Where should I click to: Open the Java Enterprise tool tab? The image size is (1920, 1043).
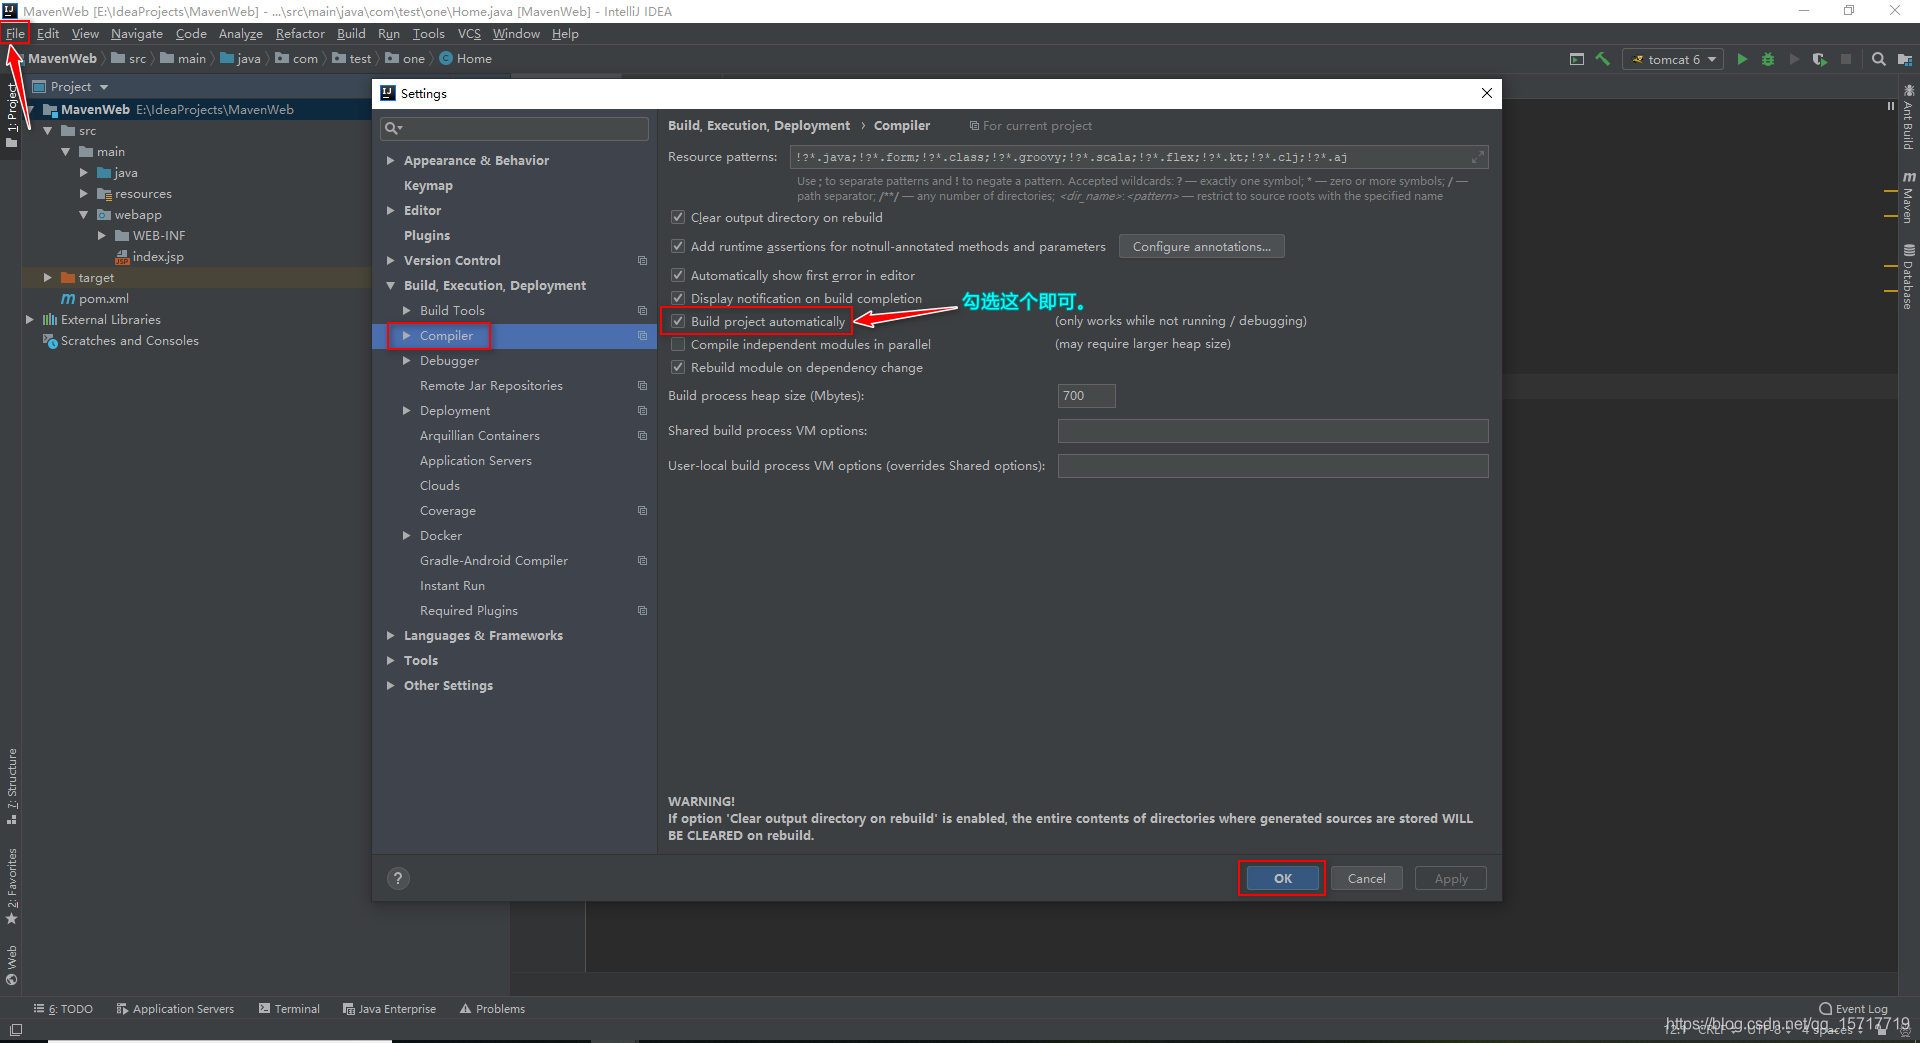[x=389, y=1009]
